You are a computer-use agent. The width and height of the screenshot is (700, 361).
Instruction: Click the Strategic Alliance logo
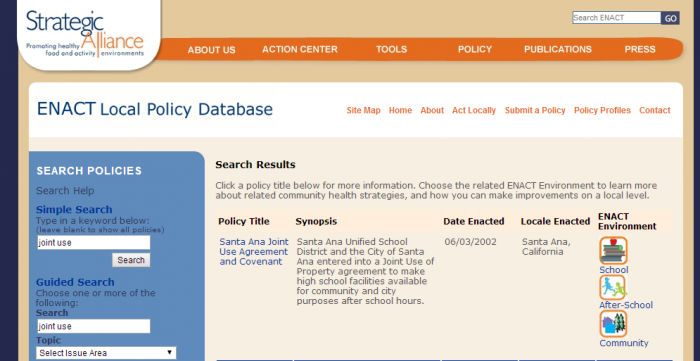click(85, 33)
